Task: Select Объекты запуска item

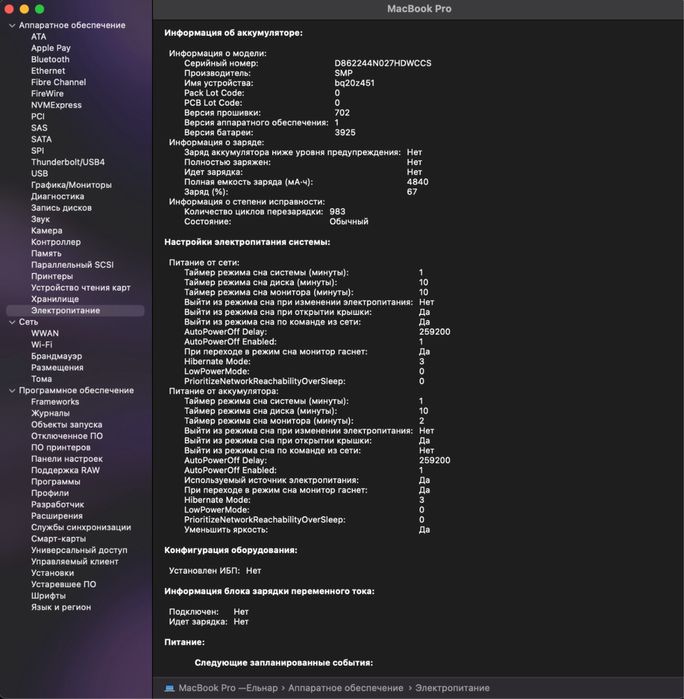Action: click(x=66, y=425)
